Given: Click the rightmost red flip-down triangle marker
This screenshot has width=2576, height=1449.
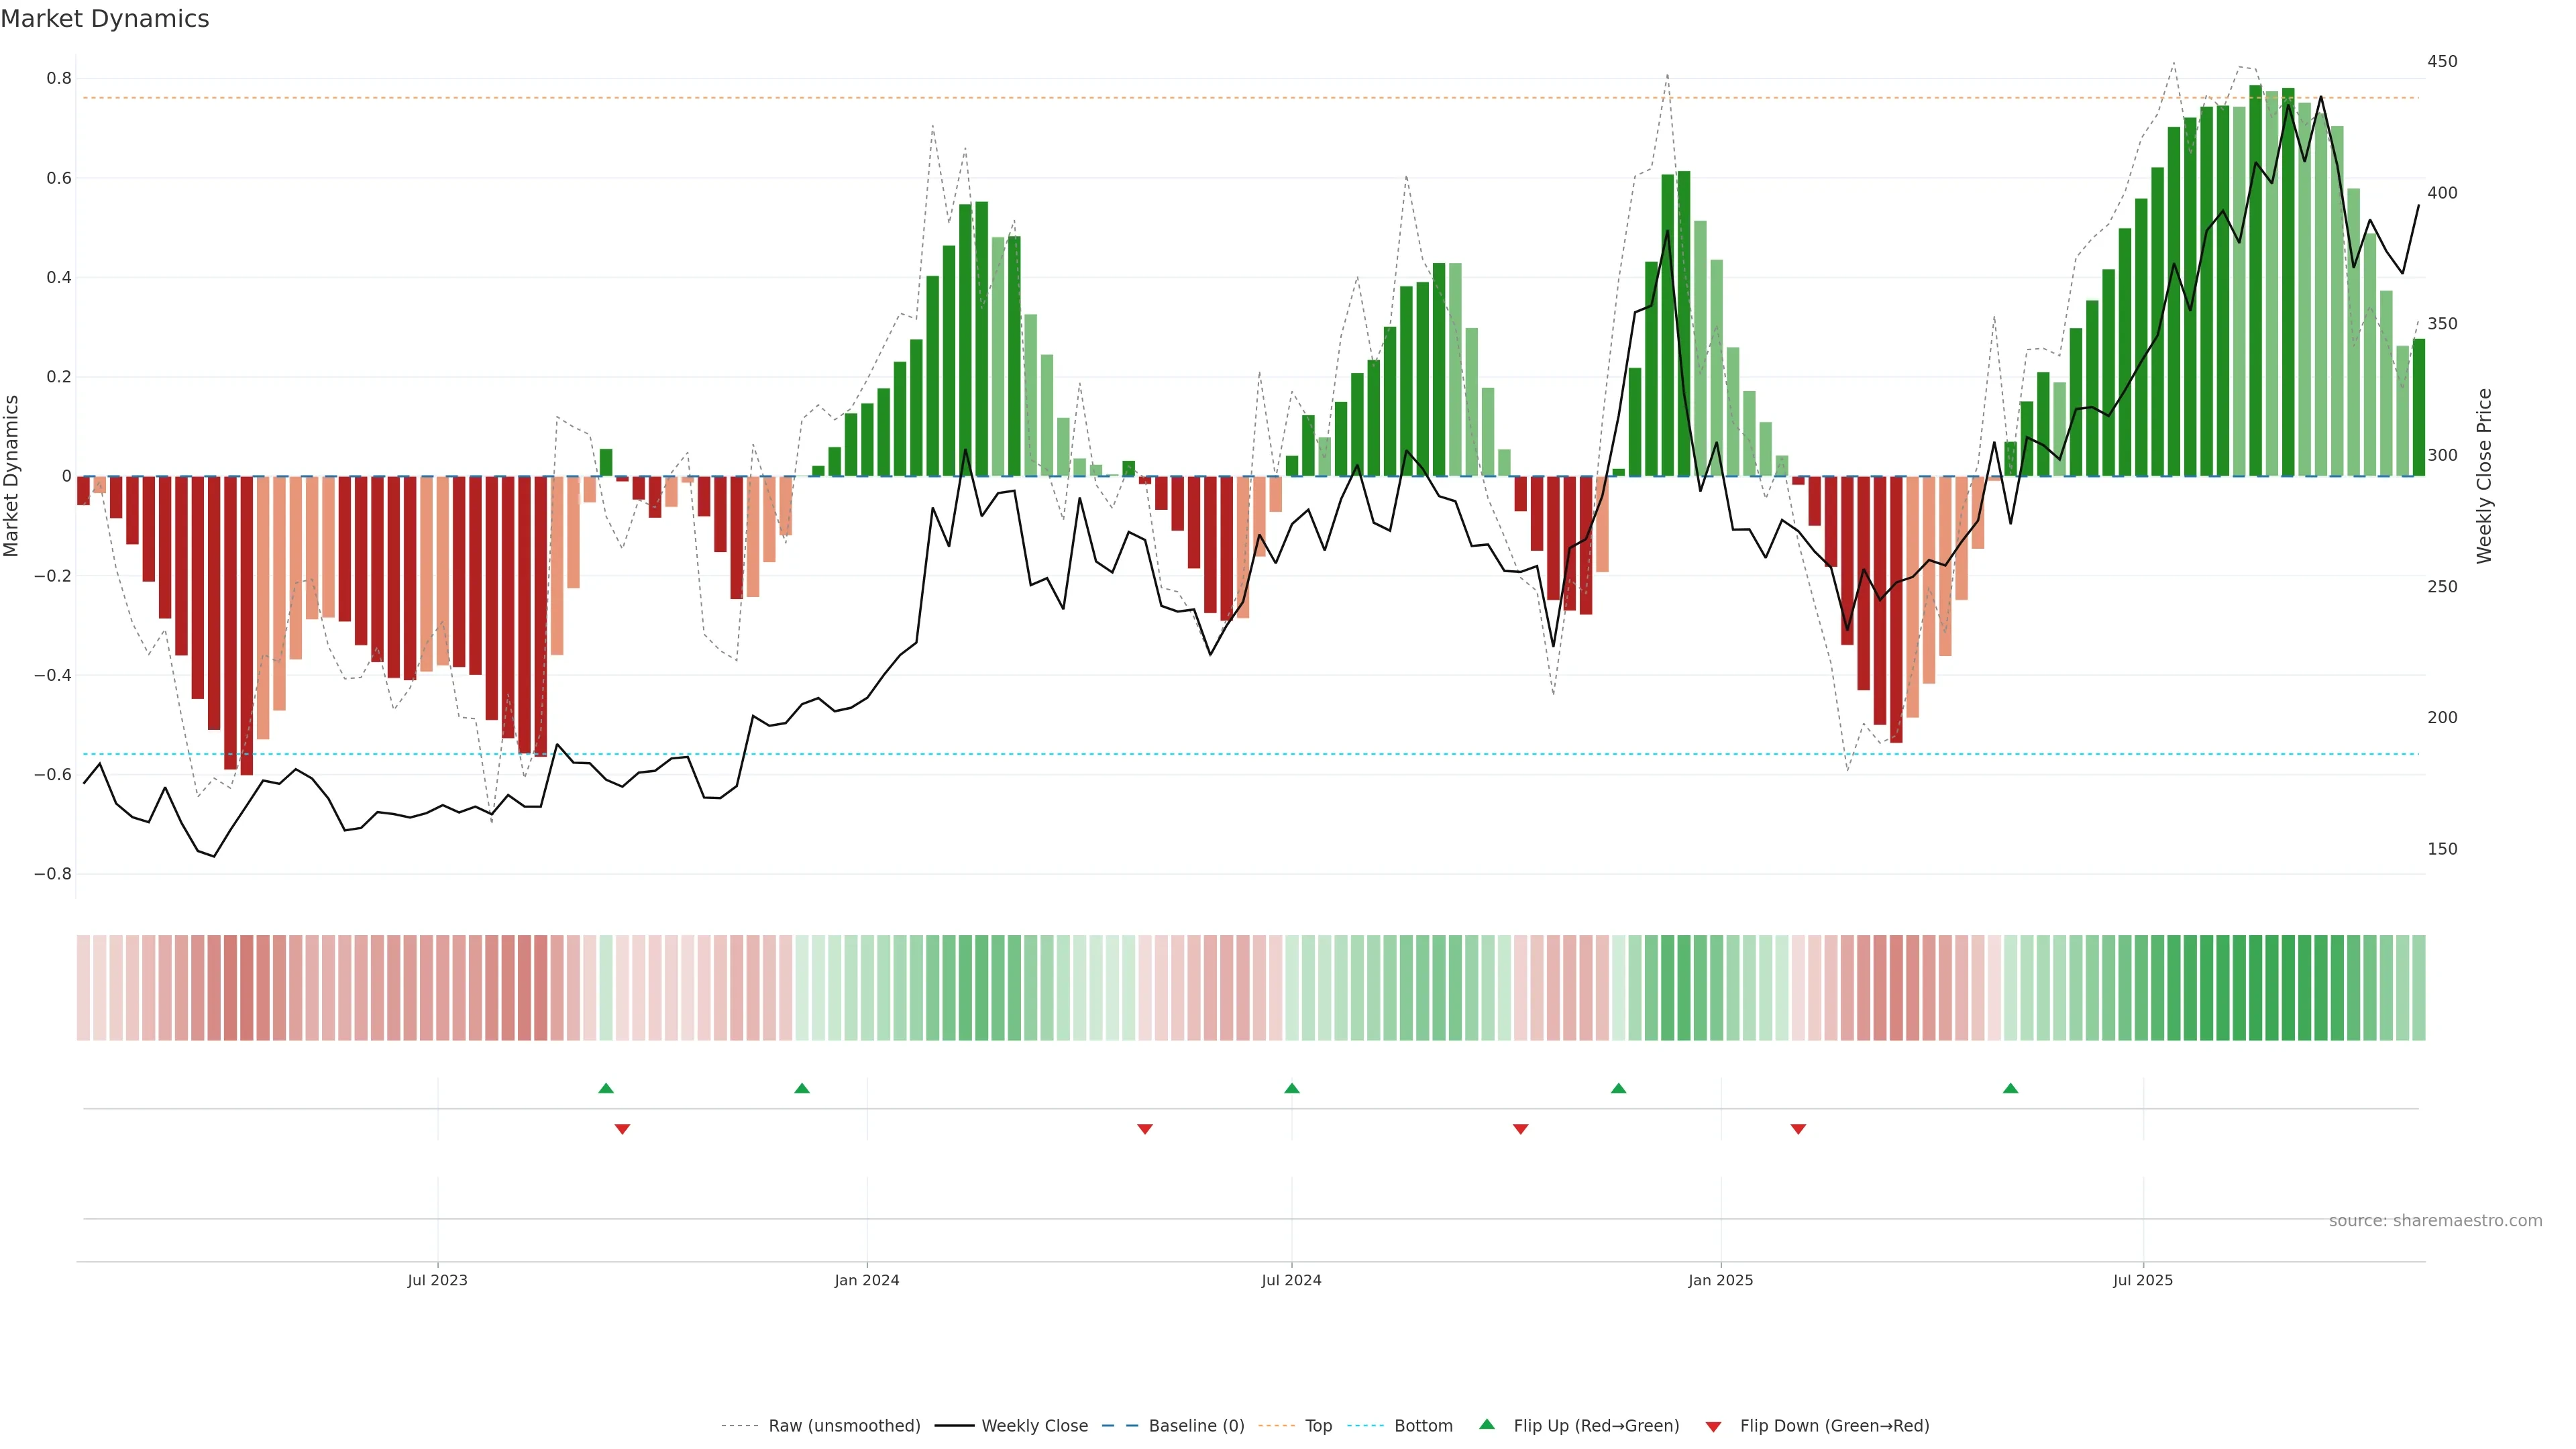Looking at the screenshot, I should [1798, 1129].
